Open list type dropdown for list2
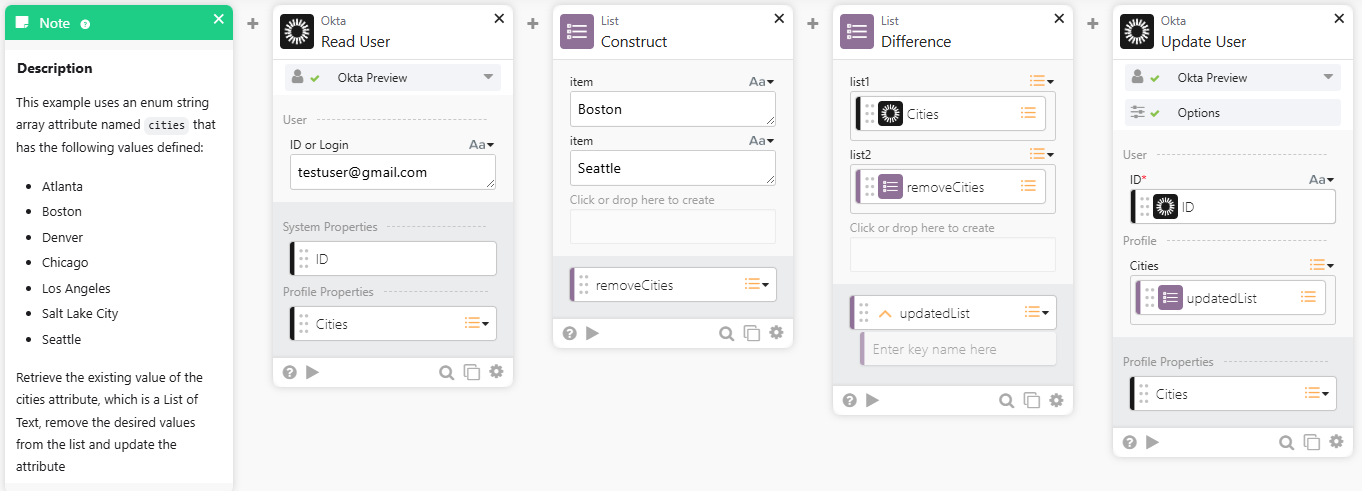The image size is (1362, 491). point(1042,154)
